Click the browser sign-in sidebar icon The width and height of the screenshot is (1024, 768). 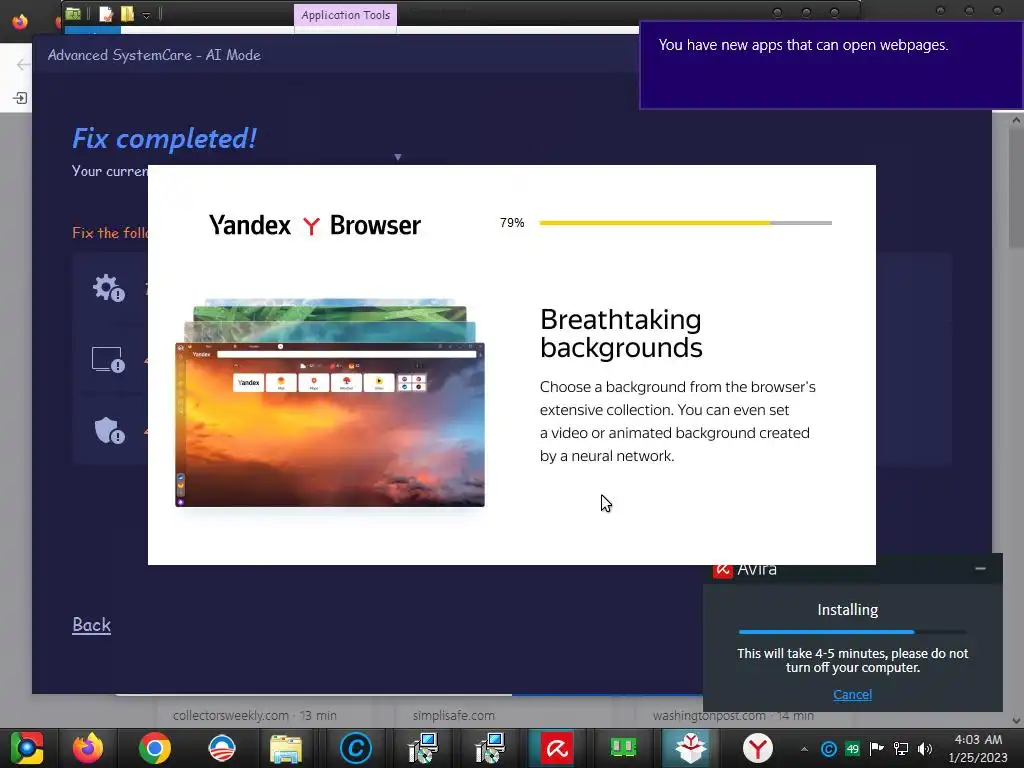pos(20,98)
